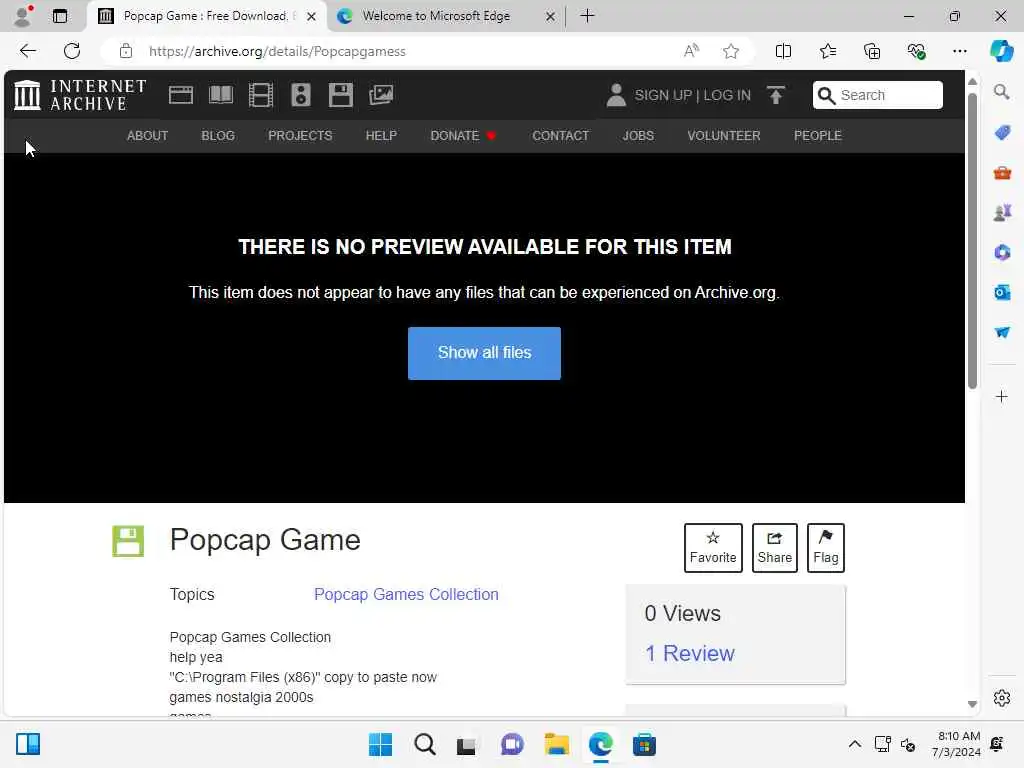
Task: Refresh the page
Action: click(72, 51)
